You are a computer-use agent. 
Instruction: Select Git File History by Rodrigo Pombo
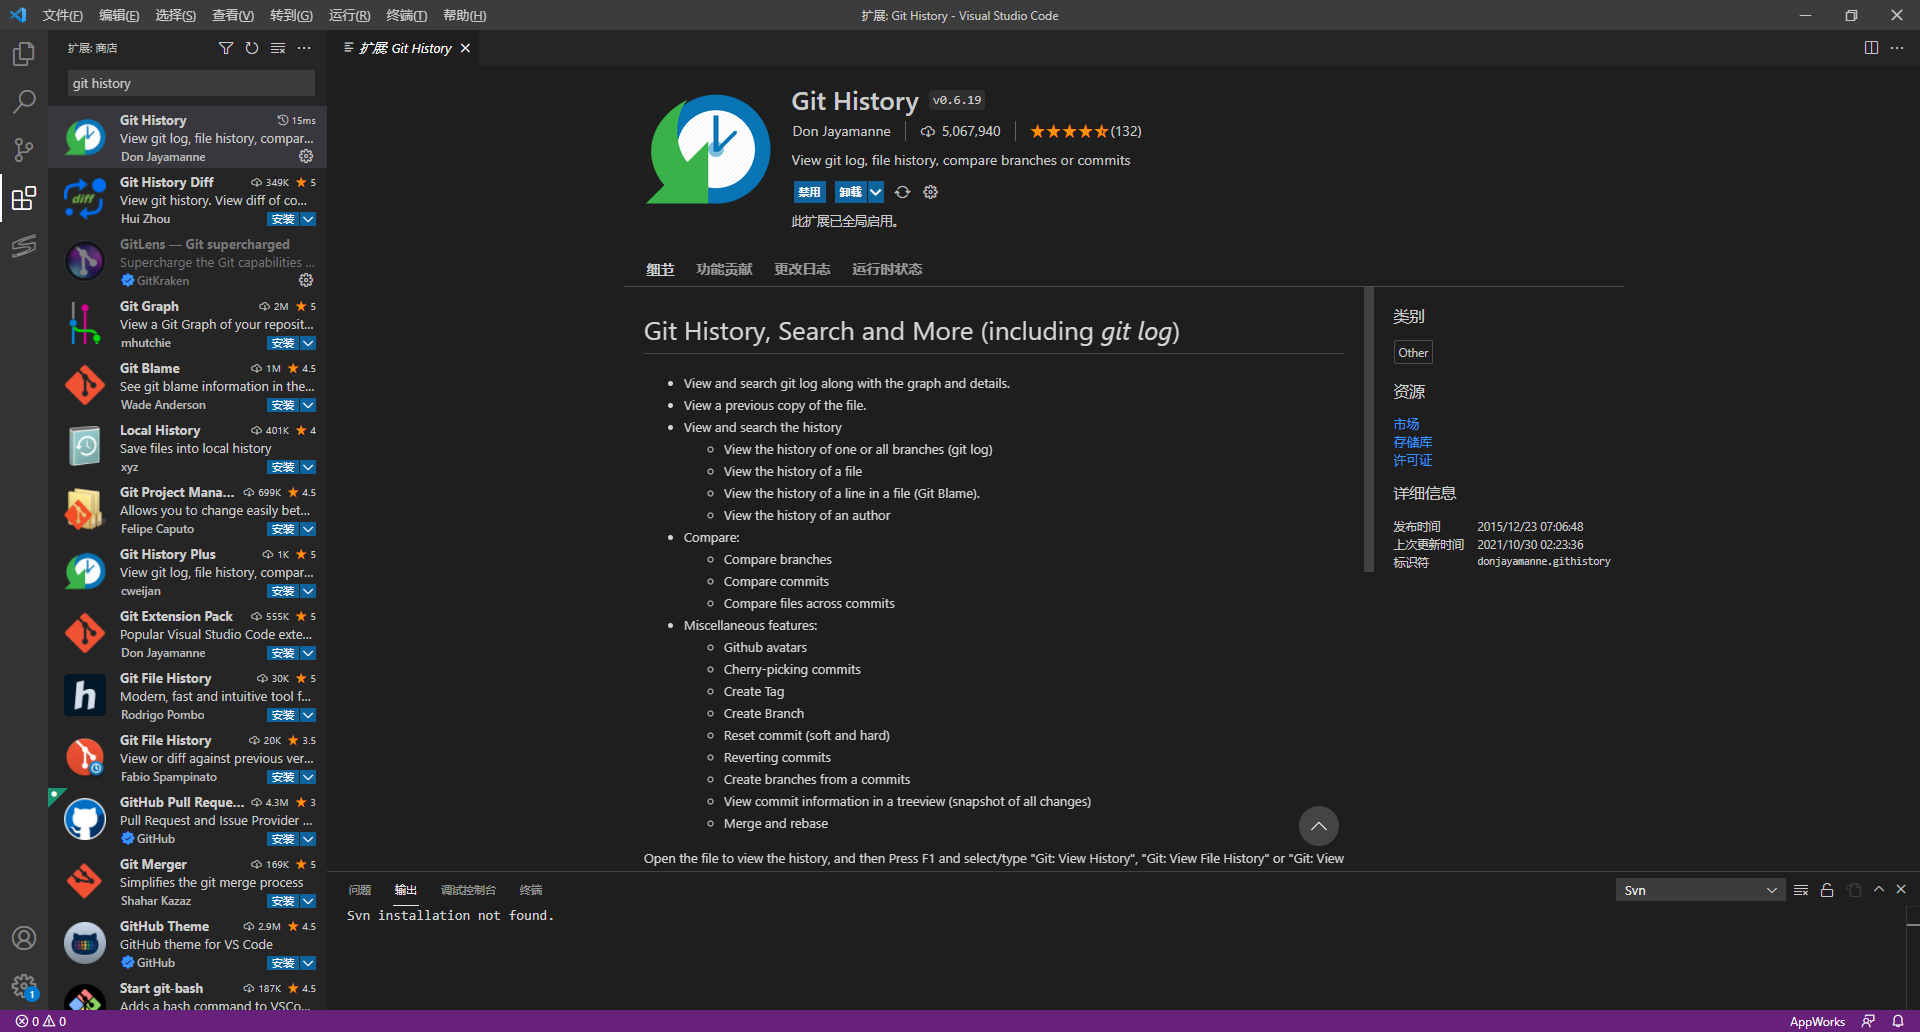[x=188, y=696]
